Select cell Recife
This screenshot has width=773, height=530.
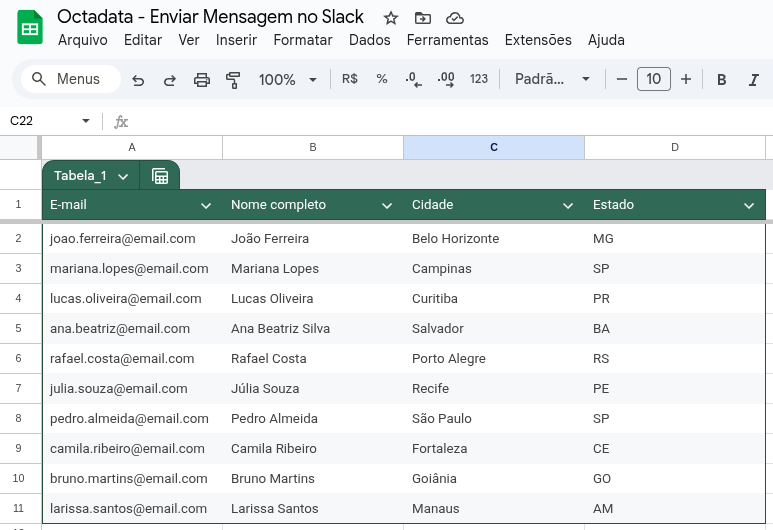(x=493, y=389)
